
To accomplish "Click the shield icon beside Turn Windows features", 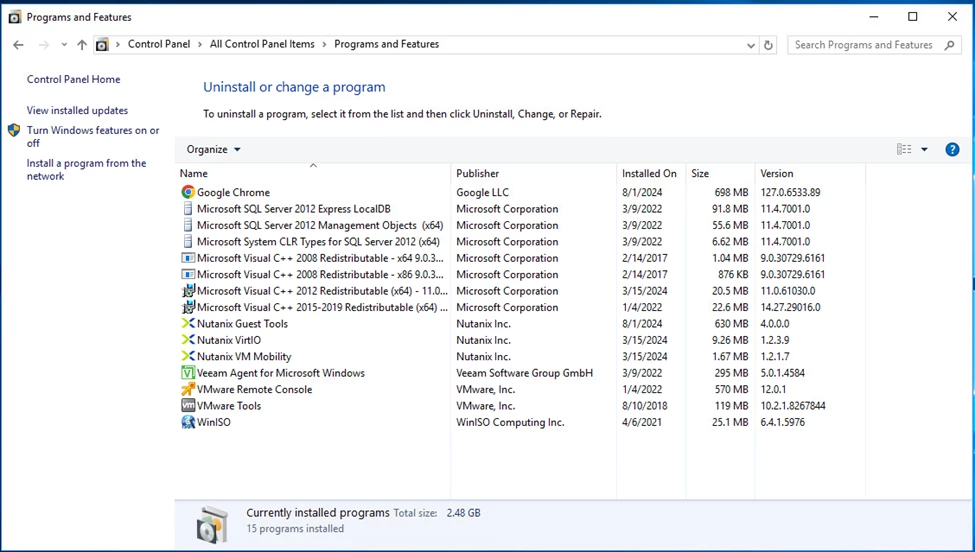I will point(14,131).
